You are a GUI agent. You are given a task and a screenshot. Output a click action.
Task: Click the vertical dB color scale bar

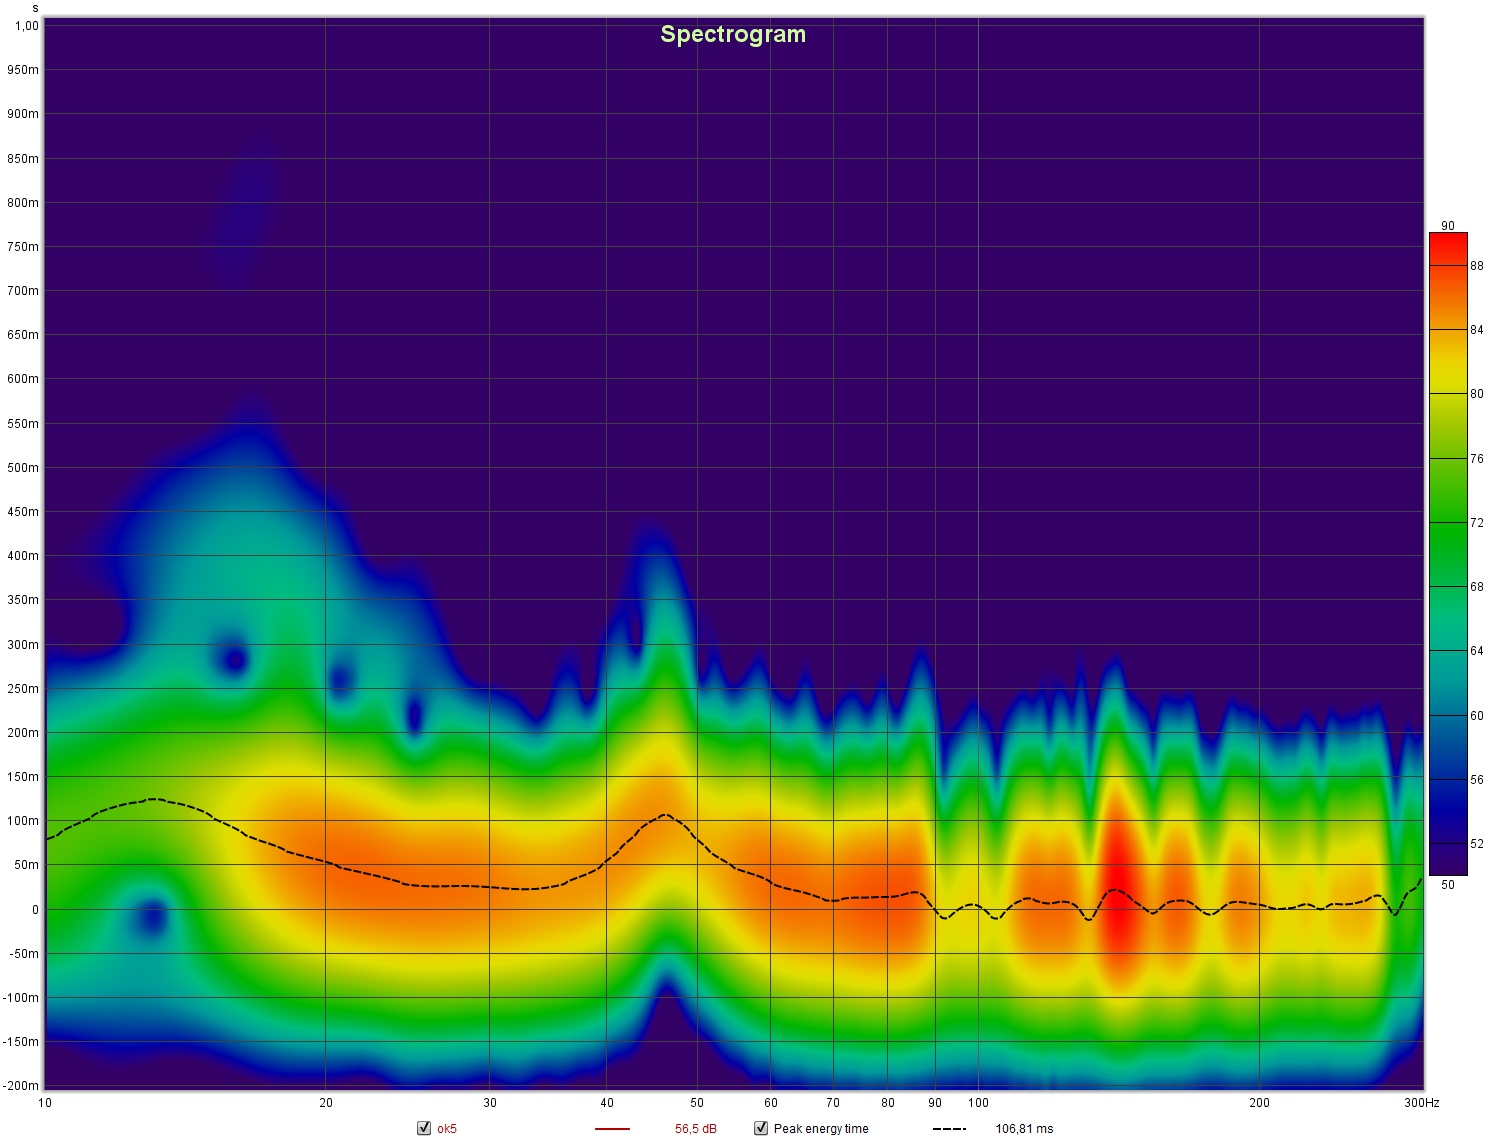tap(1448, 554)
